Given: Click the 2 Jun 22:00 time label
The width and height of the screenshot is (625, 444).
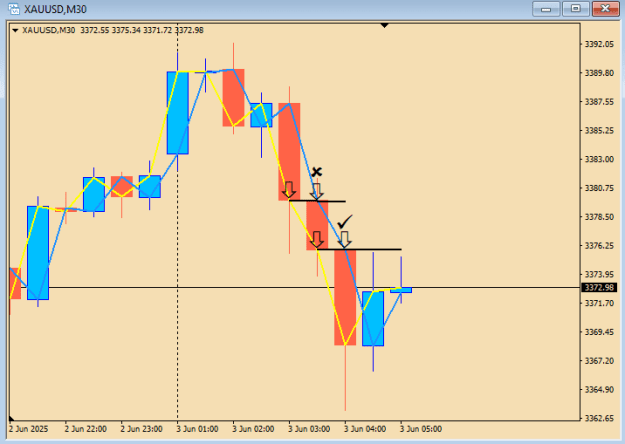Looking at the screenshot, I should (86, 429).
